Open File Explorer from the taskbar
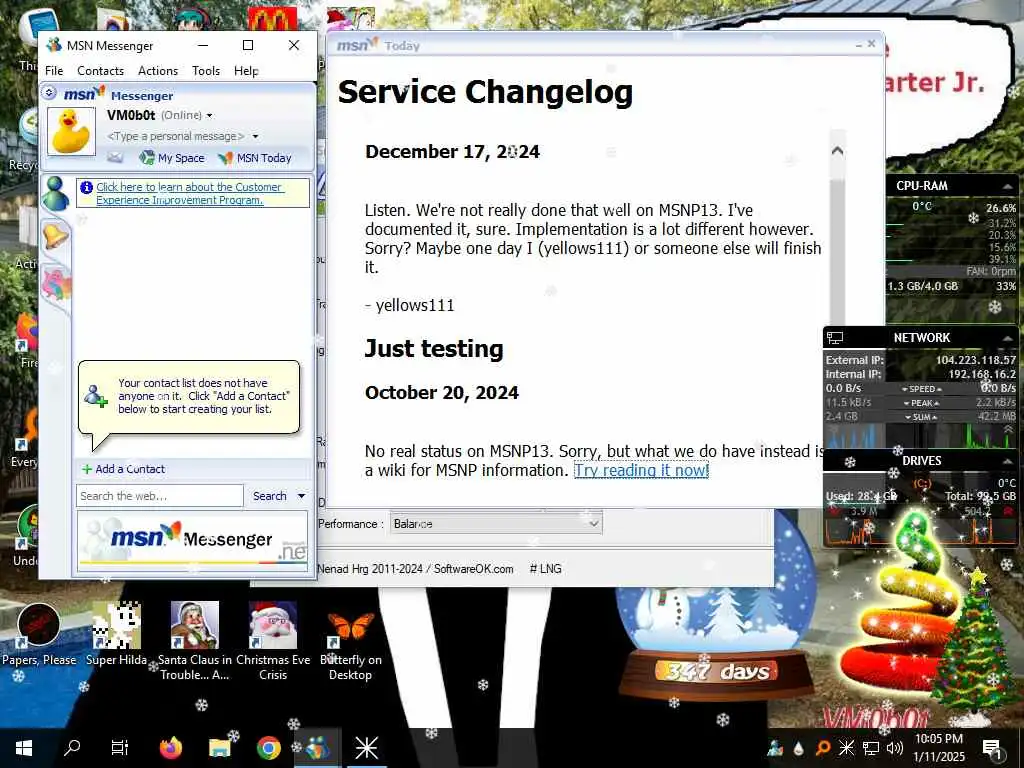This screenshot has height=768, width=1024. pyautogui.click(x=219, y=748)
